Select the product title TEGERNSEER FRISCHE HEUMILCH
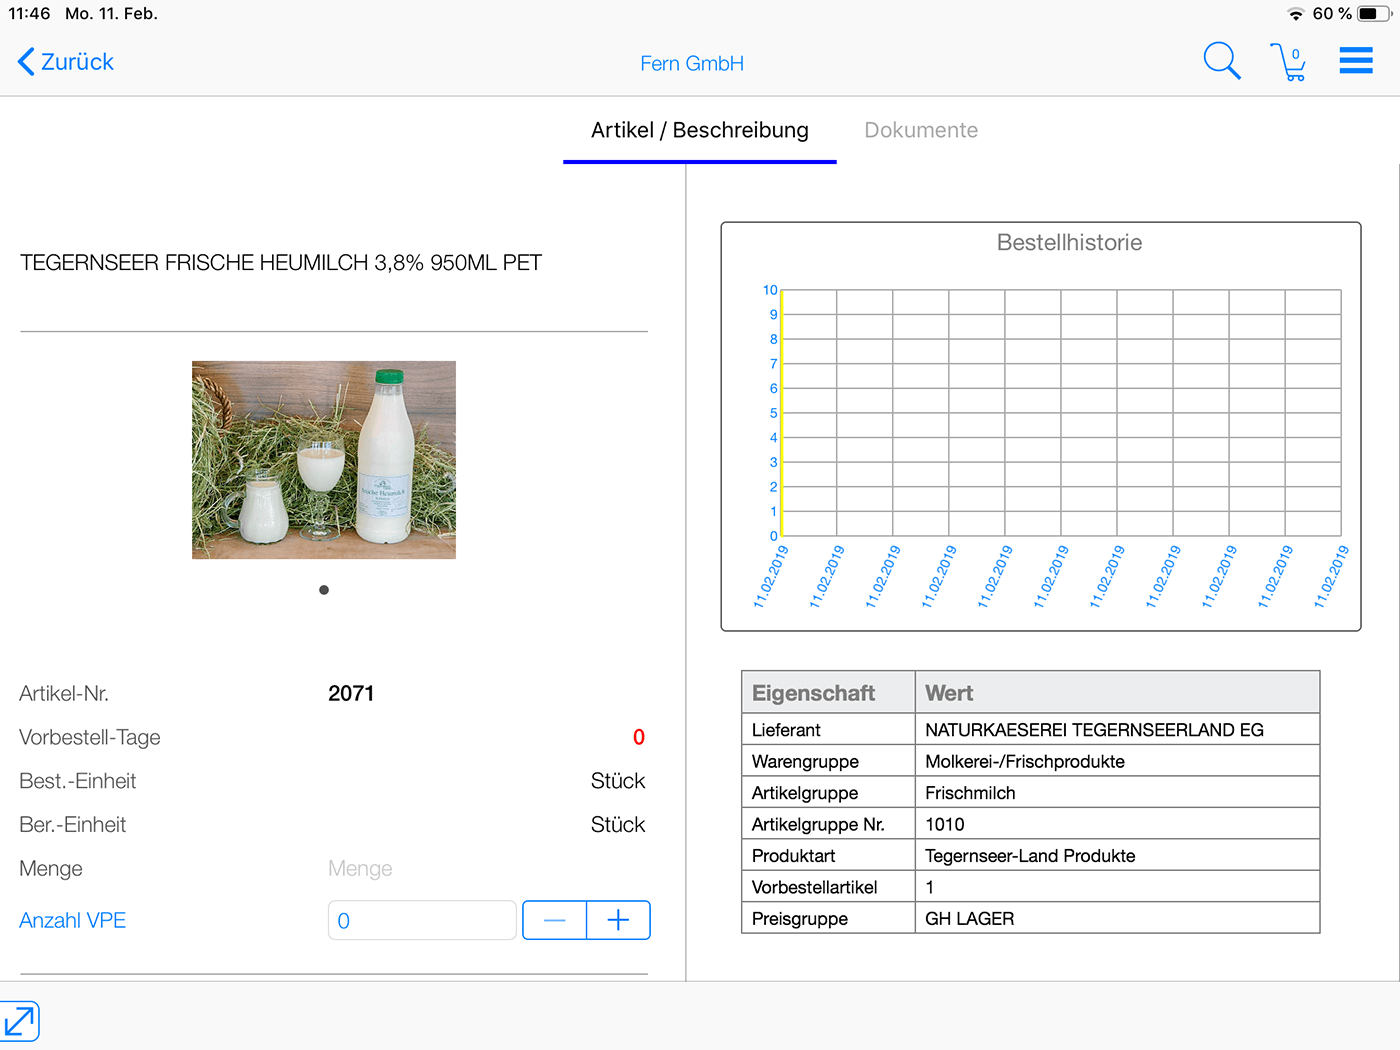The width and height of the screenshot is (1400, 1050). pos(281,263)
